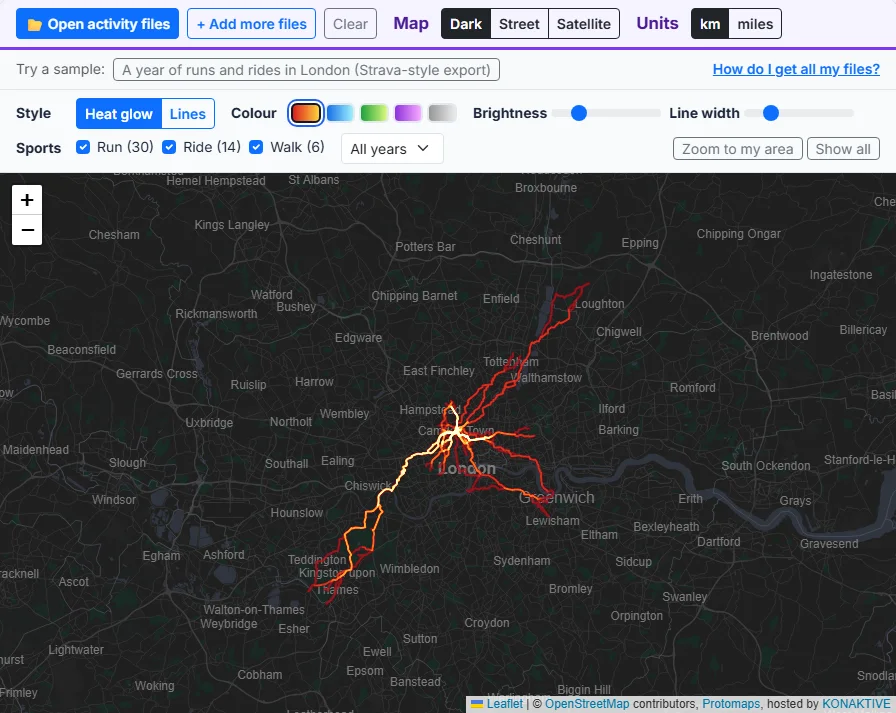
Task: Pick the orange-red colour swatch
Action: tap(306, 113)
